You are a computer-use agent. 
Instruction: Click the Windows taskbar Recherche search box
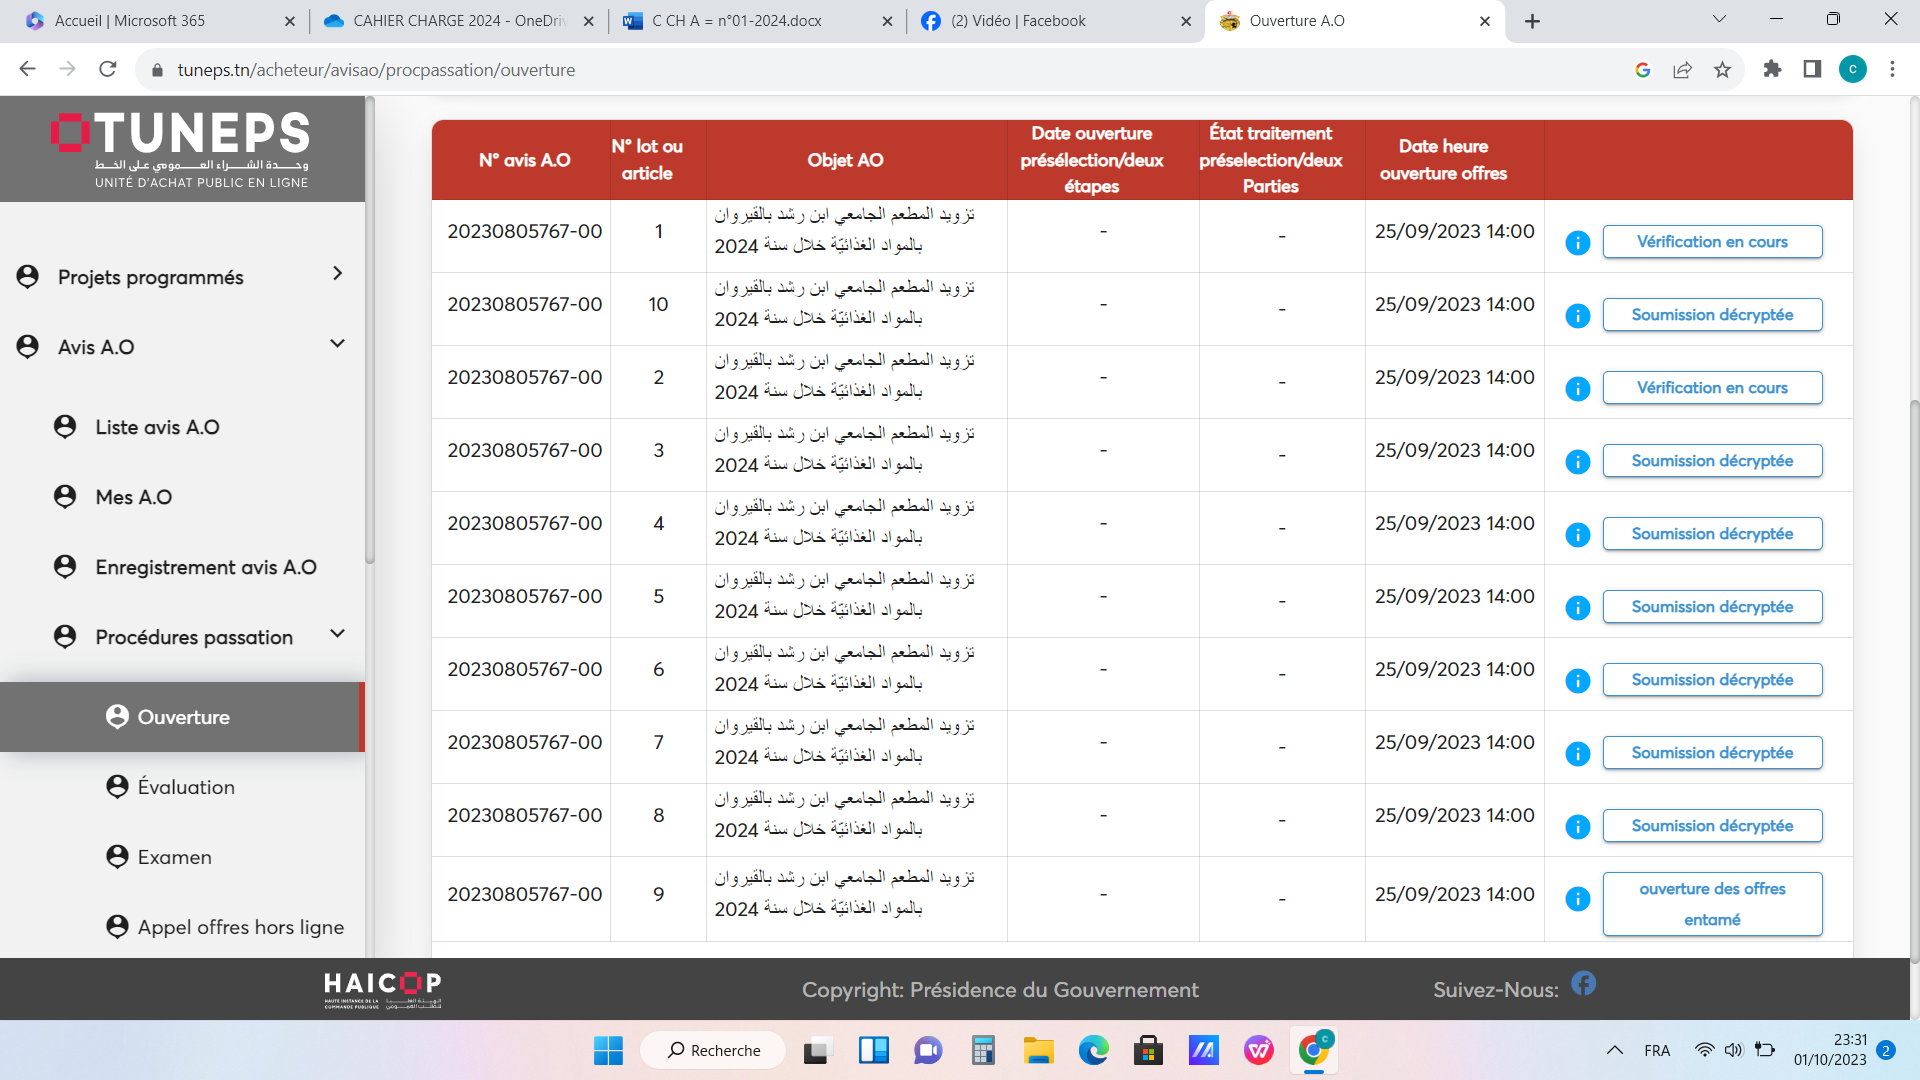click(x=714, y=1050)
